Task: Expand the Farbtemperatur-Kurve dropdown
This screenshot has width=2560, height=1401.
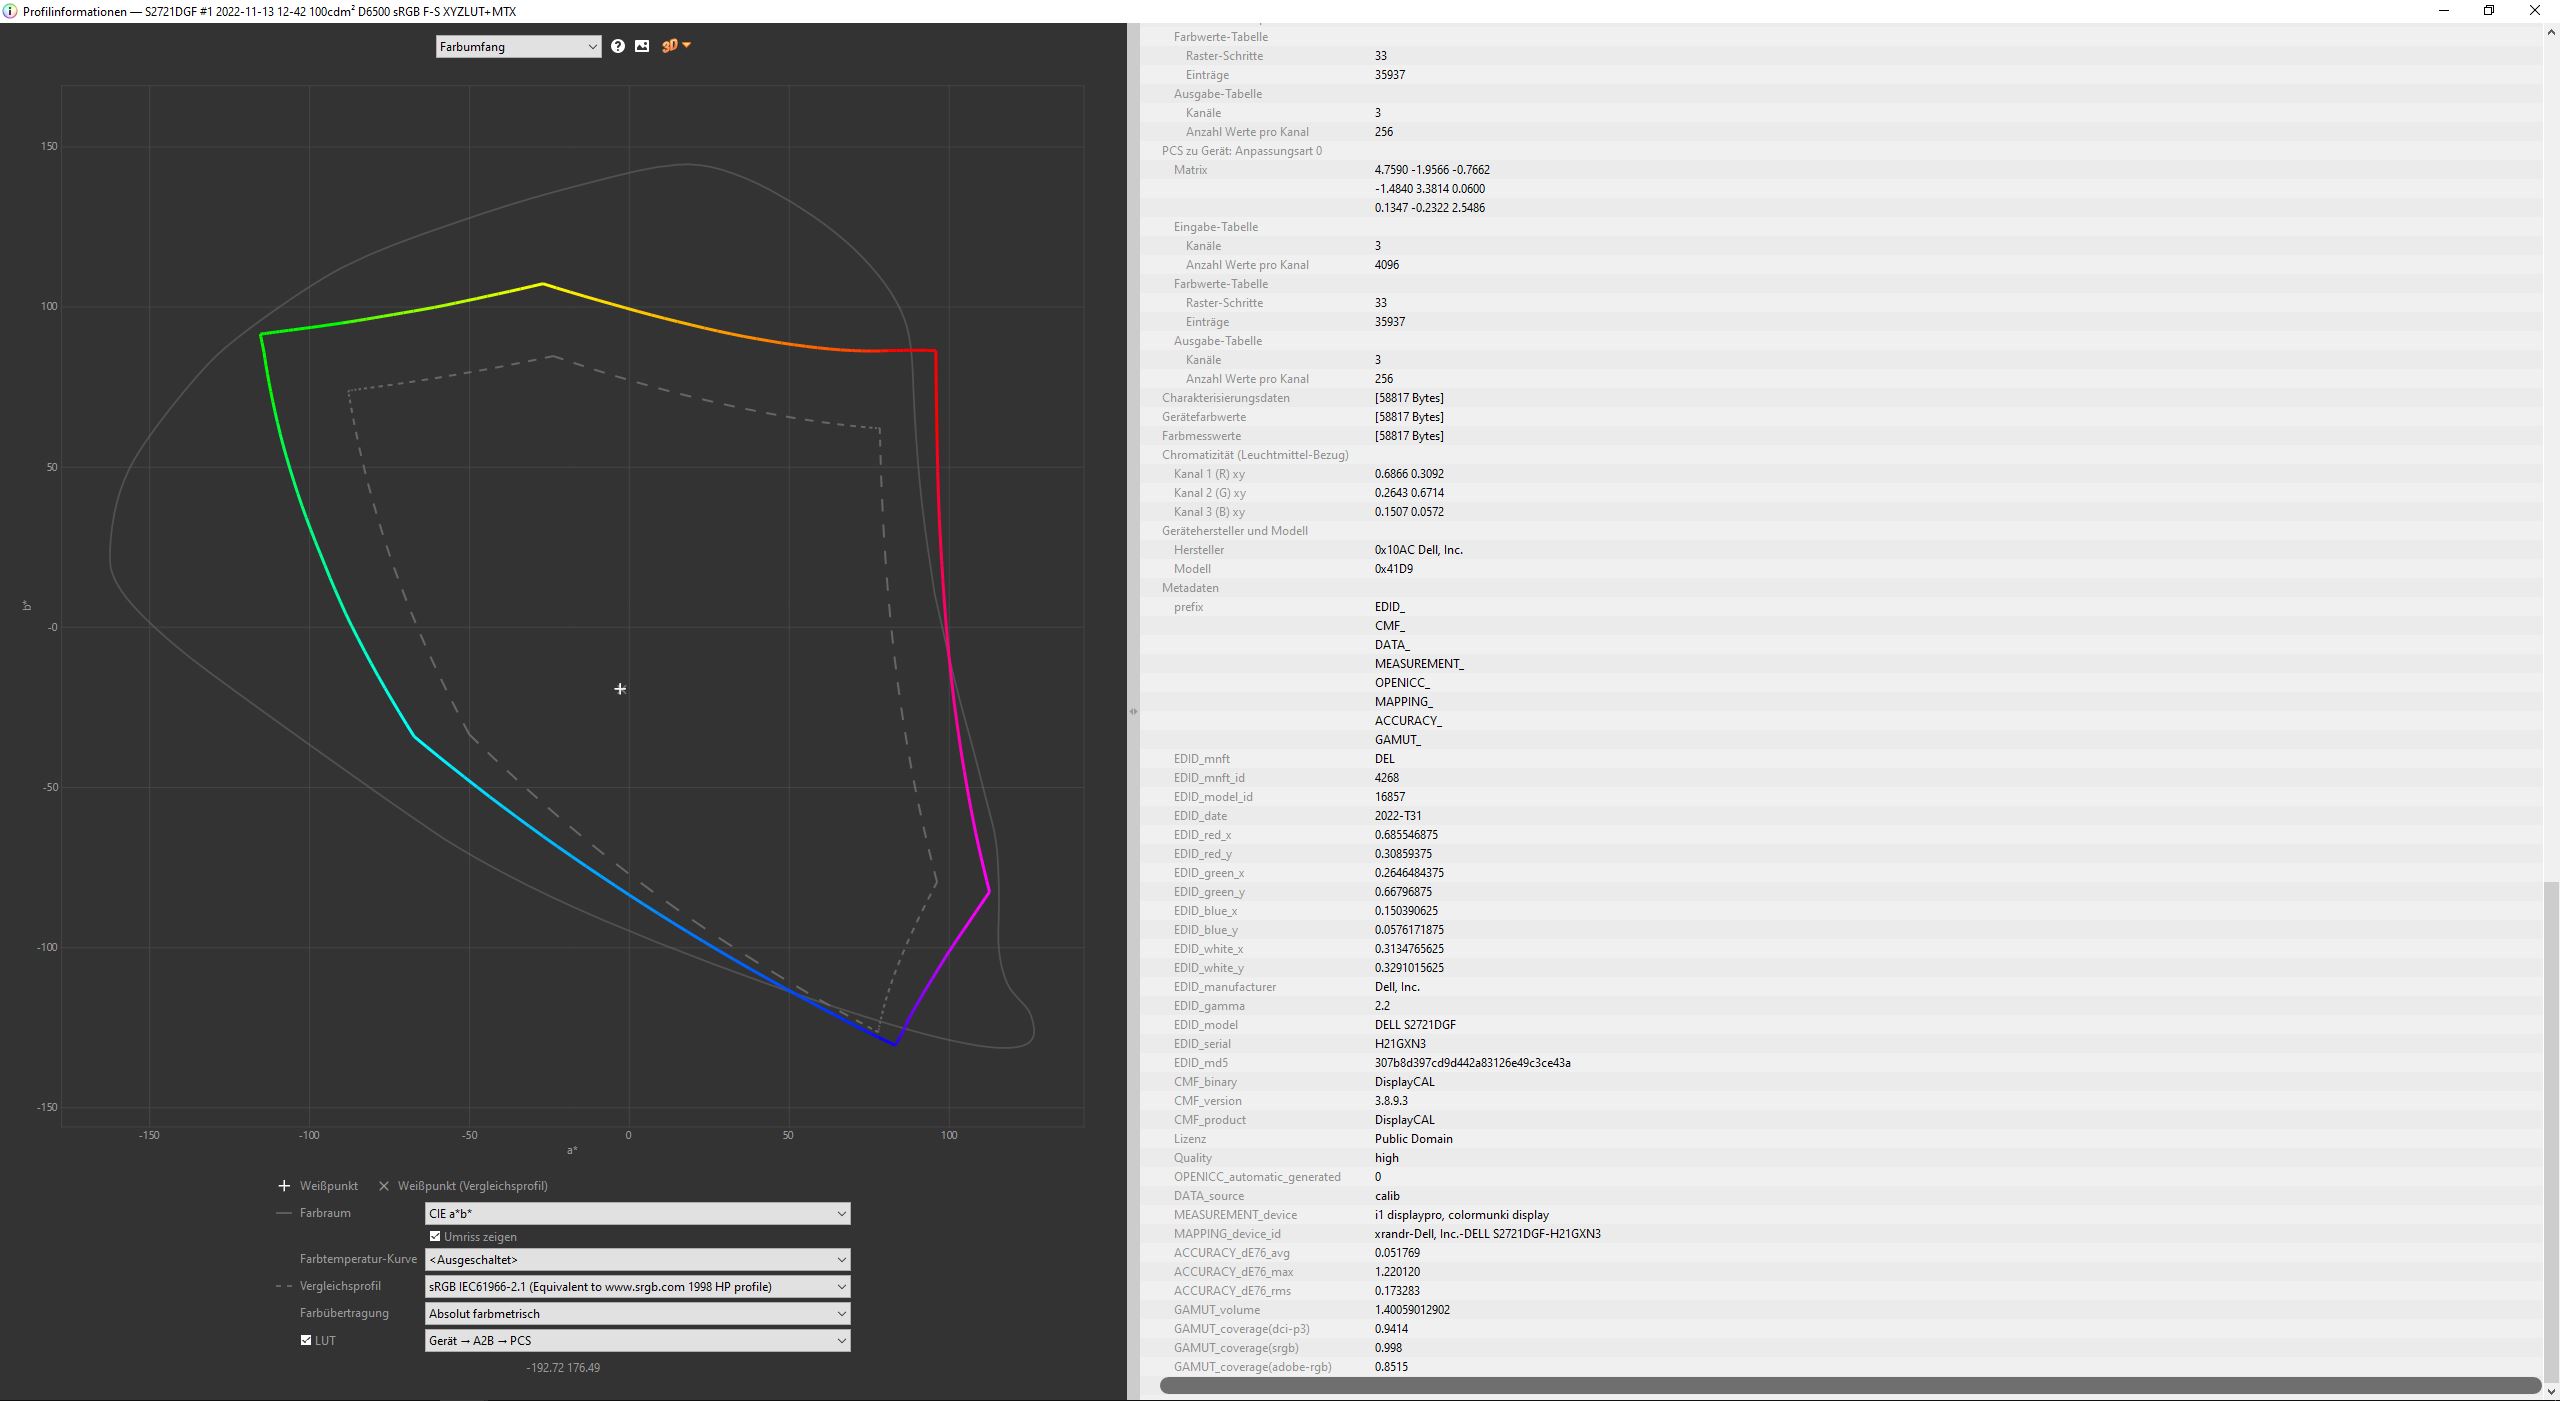Action: (637, 1260)
